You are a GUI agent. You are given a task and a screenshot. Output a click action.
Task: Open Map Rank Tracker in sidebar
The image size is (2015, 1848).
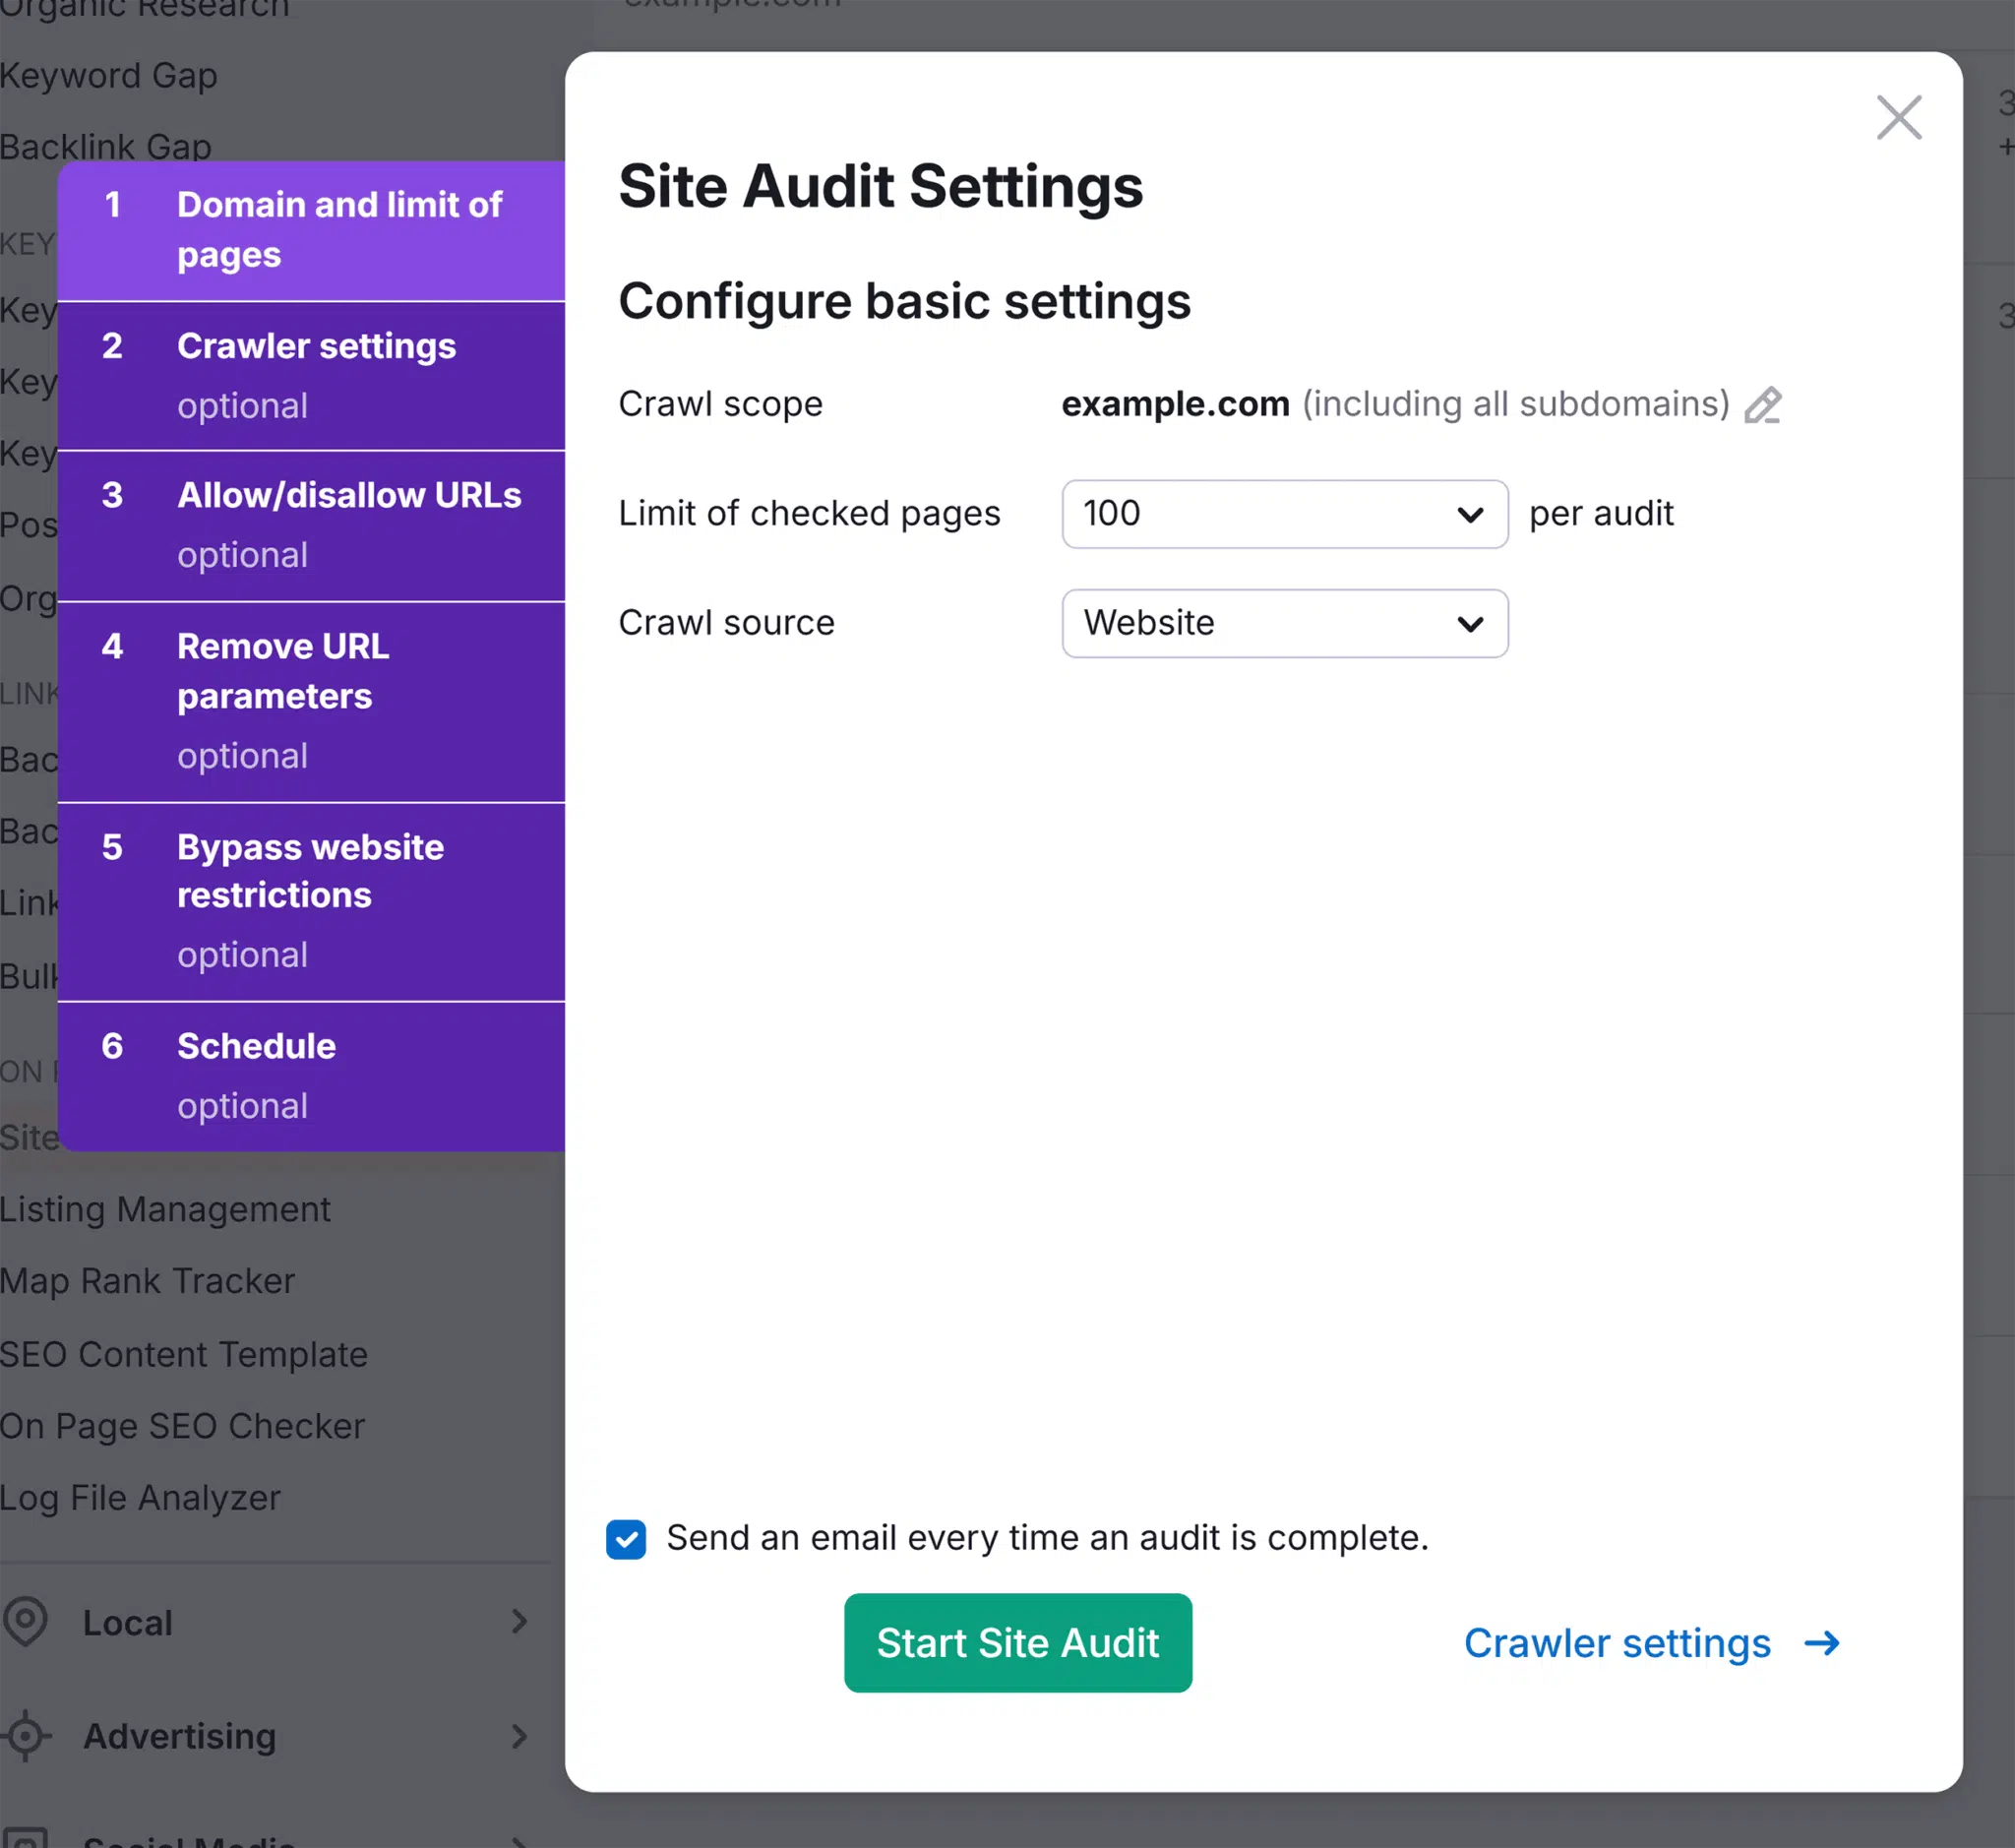[147, 1281]
